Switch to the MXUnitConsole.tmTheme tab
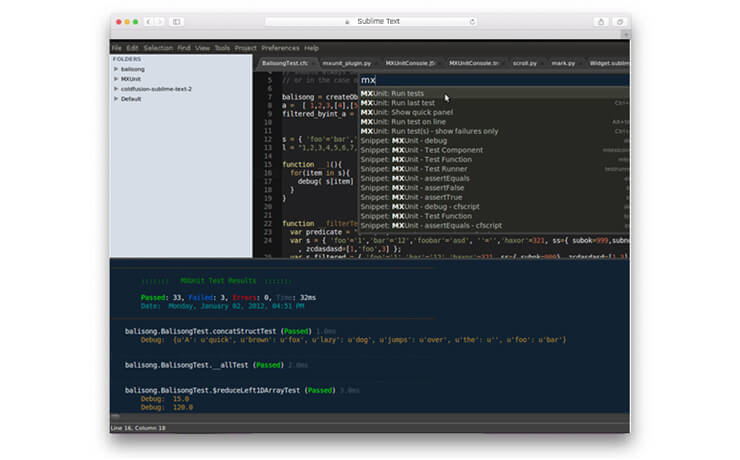Viewport: 740px width, 460px height. 473,63
